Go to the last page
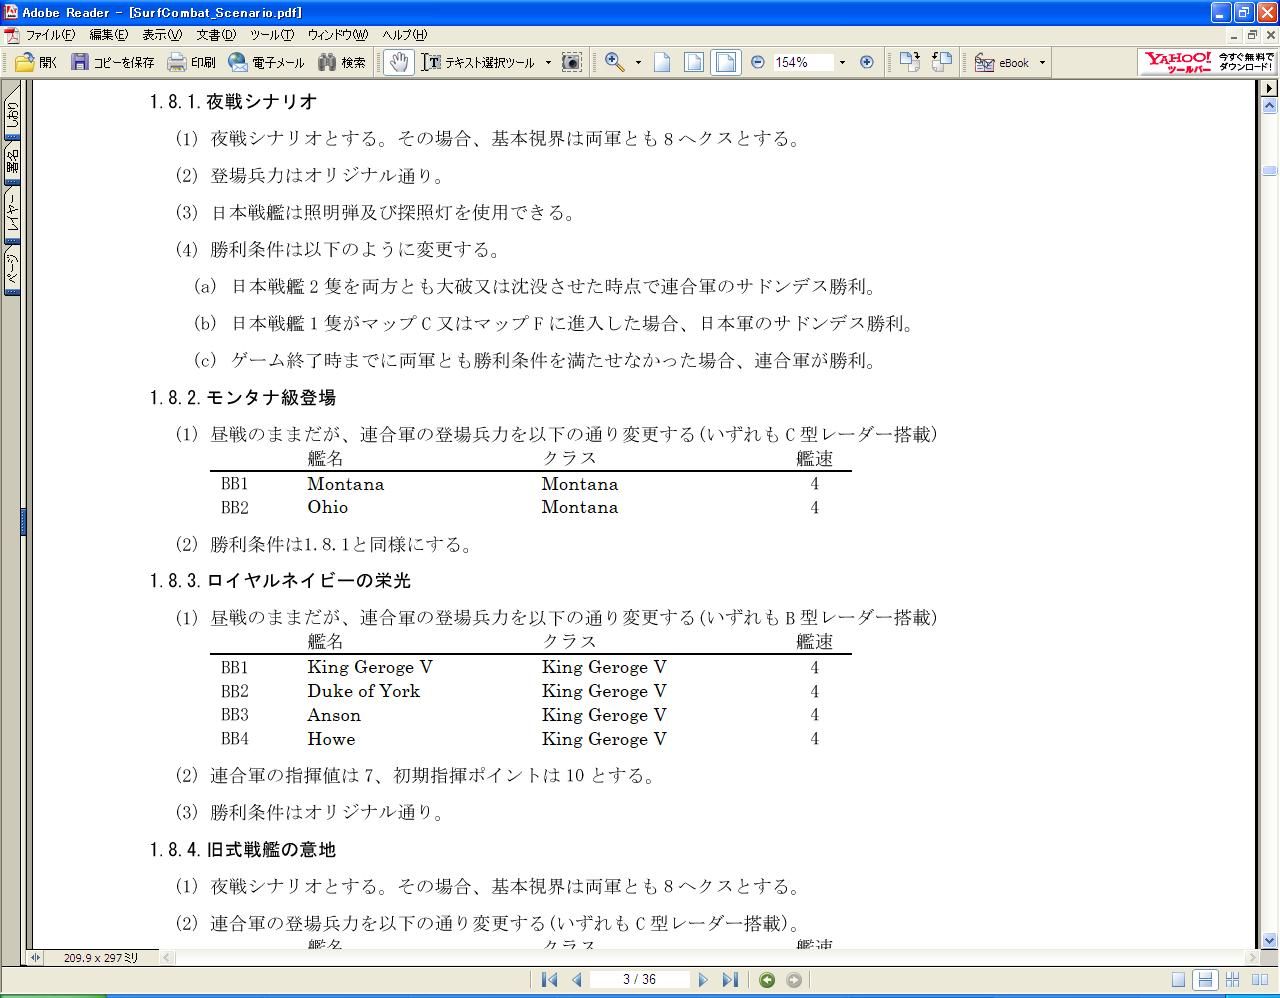 (729, 980)
